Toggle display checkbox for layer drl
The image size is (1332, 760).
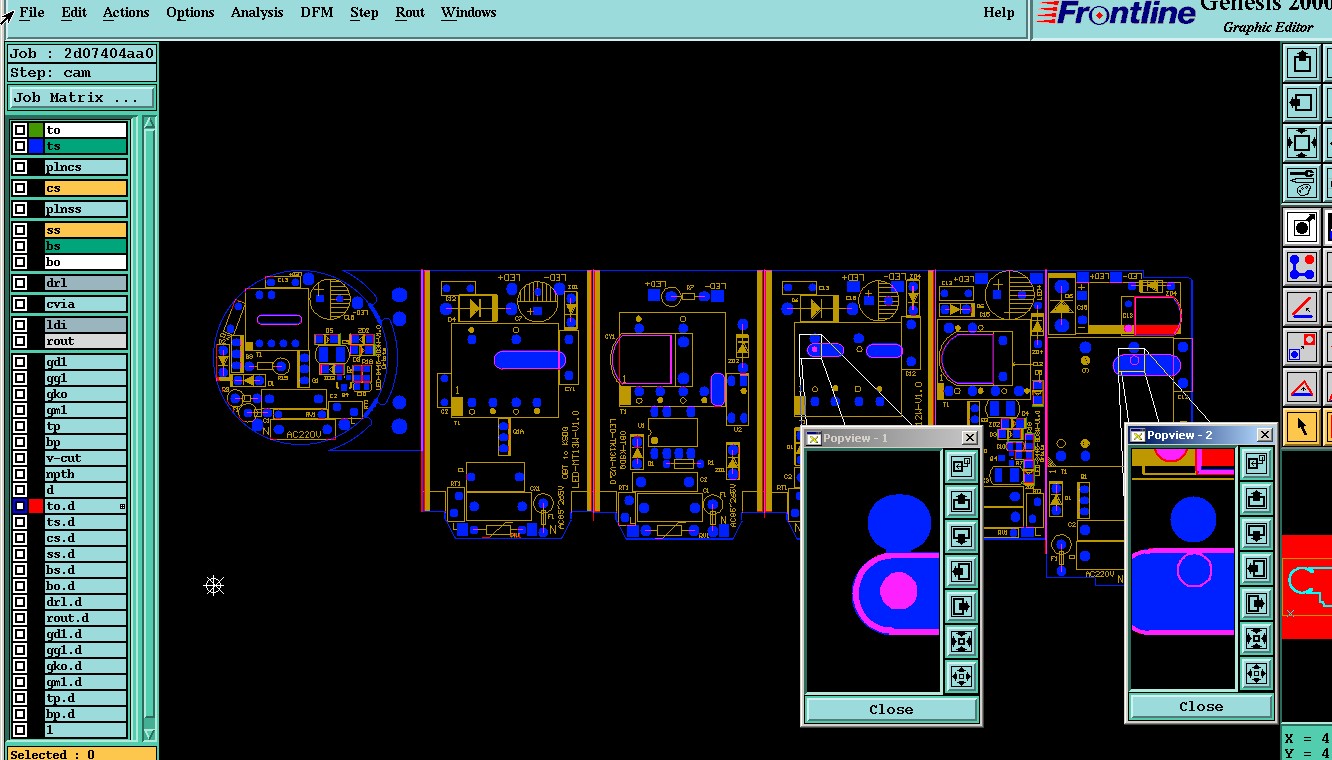[x=20, y=283]
